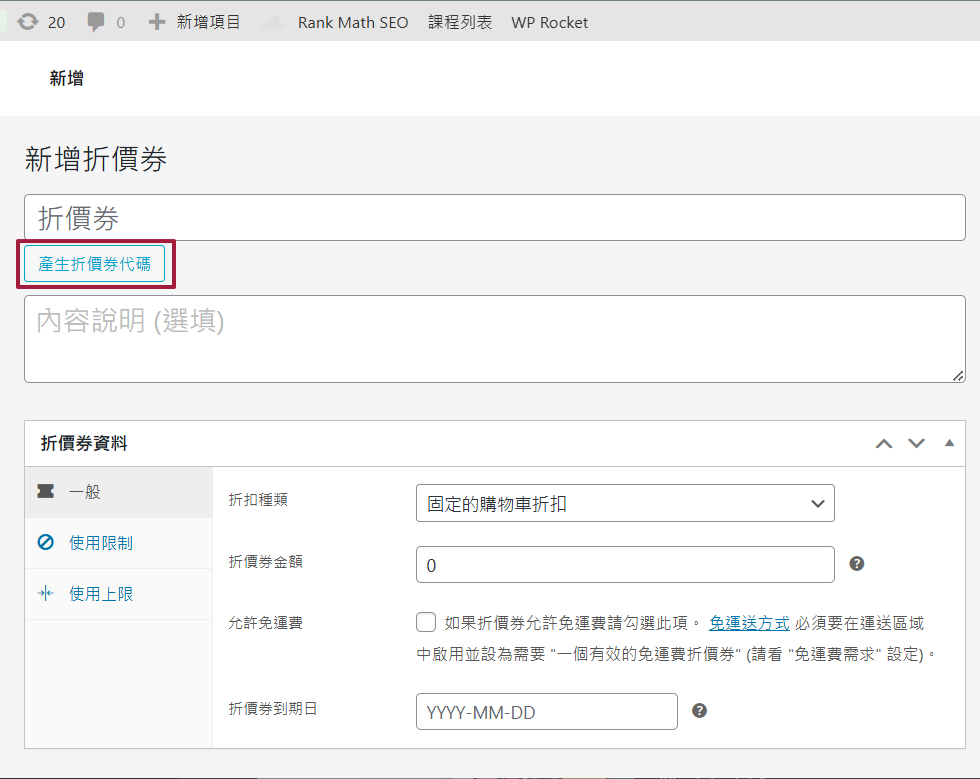Click the updates refresh icon showing 20
Image resolution: width=980 pixels, height=779 pixels.
coord(27,22)
